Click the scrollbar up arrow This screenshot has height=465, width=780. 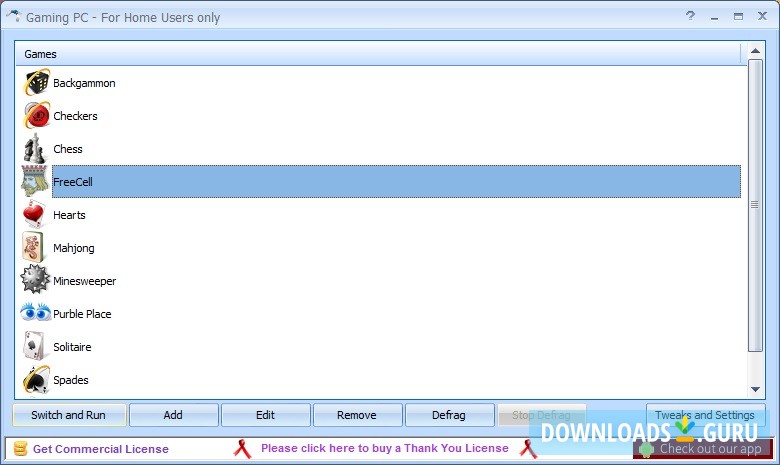click(x=755, y=50)
